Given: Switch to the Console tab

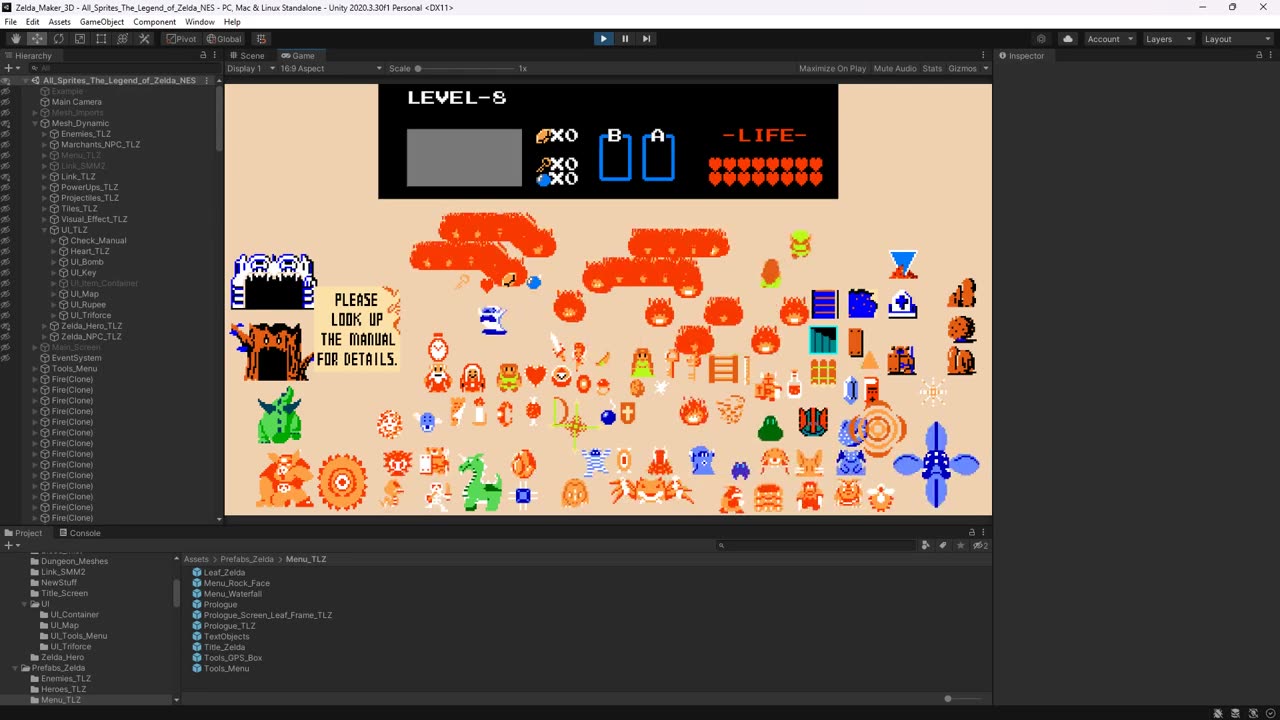Looking at the screenshot, I should click(80, 533).
